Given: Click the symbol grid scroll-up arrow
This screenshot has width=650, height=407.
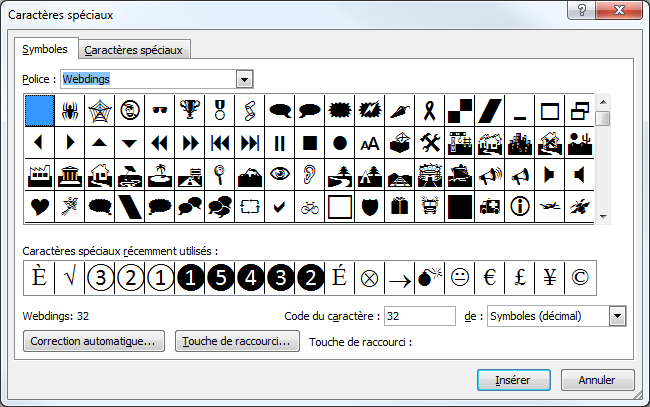Looking at the screenshot, I should 603,102.
